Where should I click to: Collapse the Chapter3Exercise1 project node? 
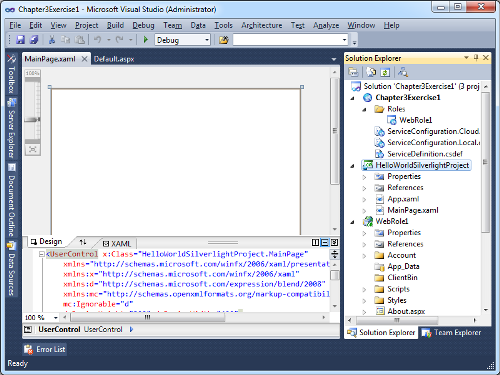coord(352,98)
